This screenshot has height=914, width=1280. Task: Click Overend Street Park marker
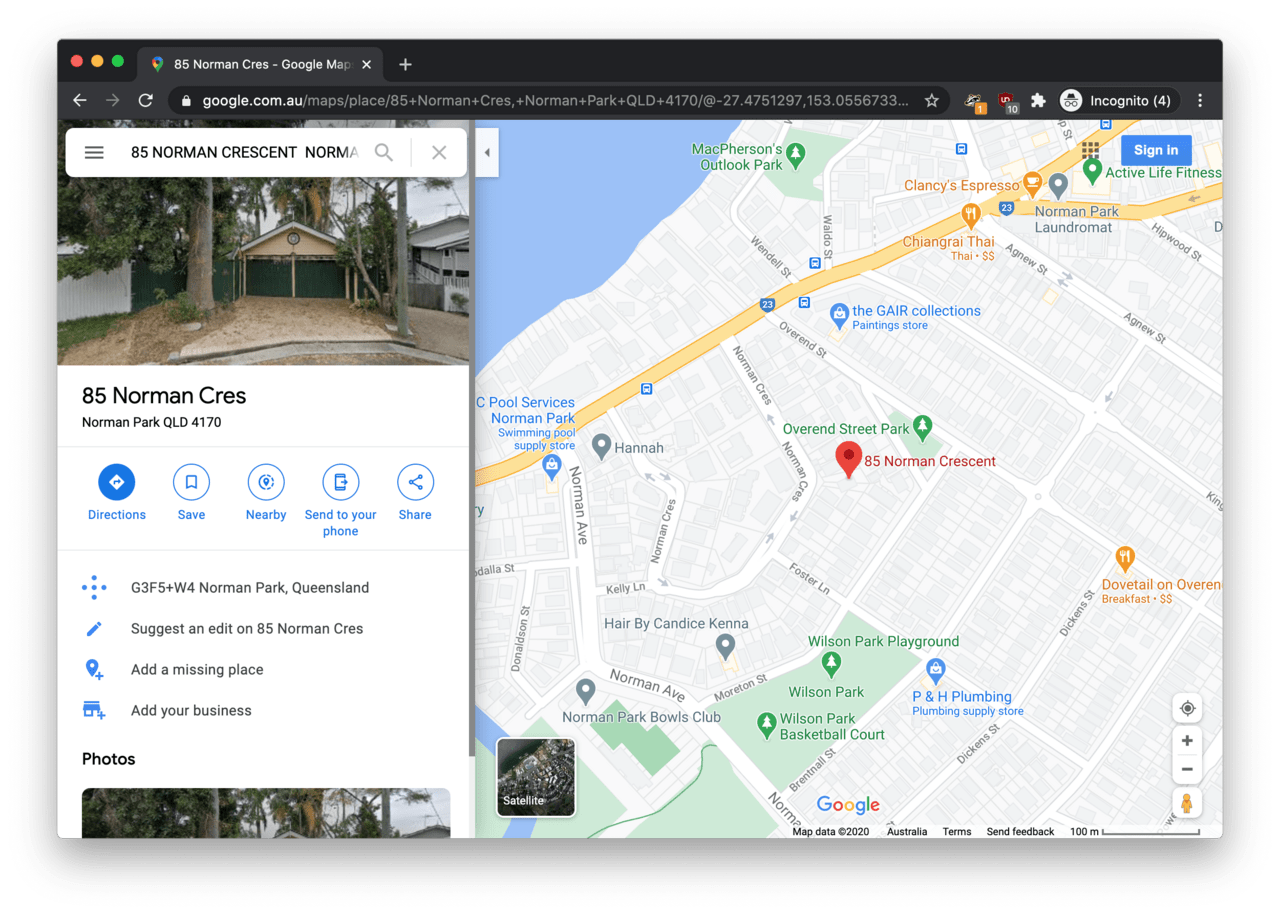point(923,427)
